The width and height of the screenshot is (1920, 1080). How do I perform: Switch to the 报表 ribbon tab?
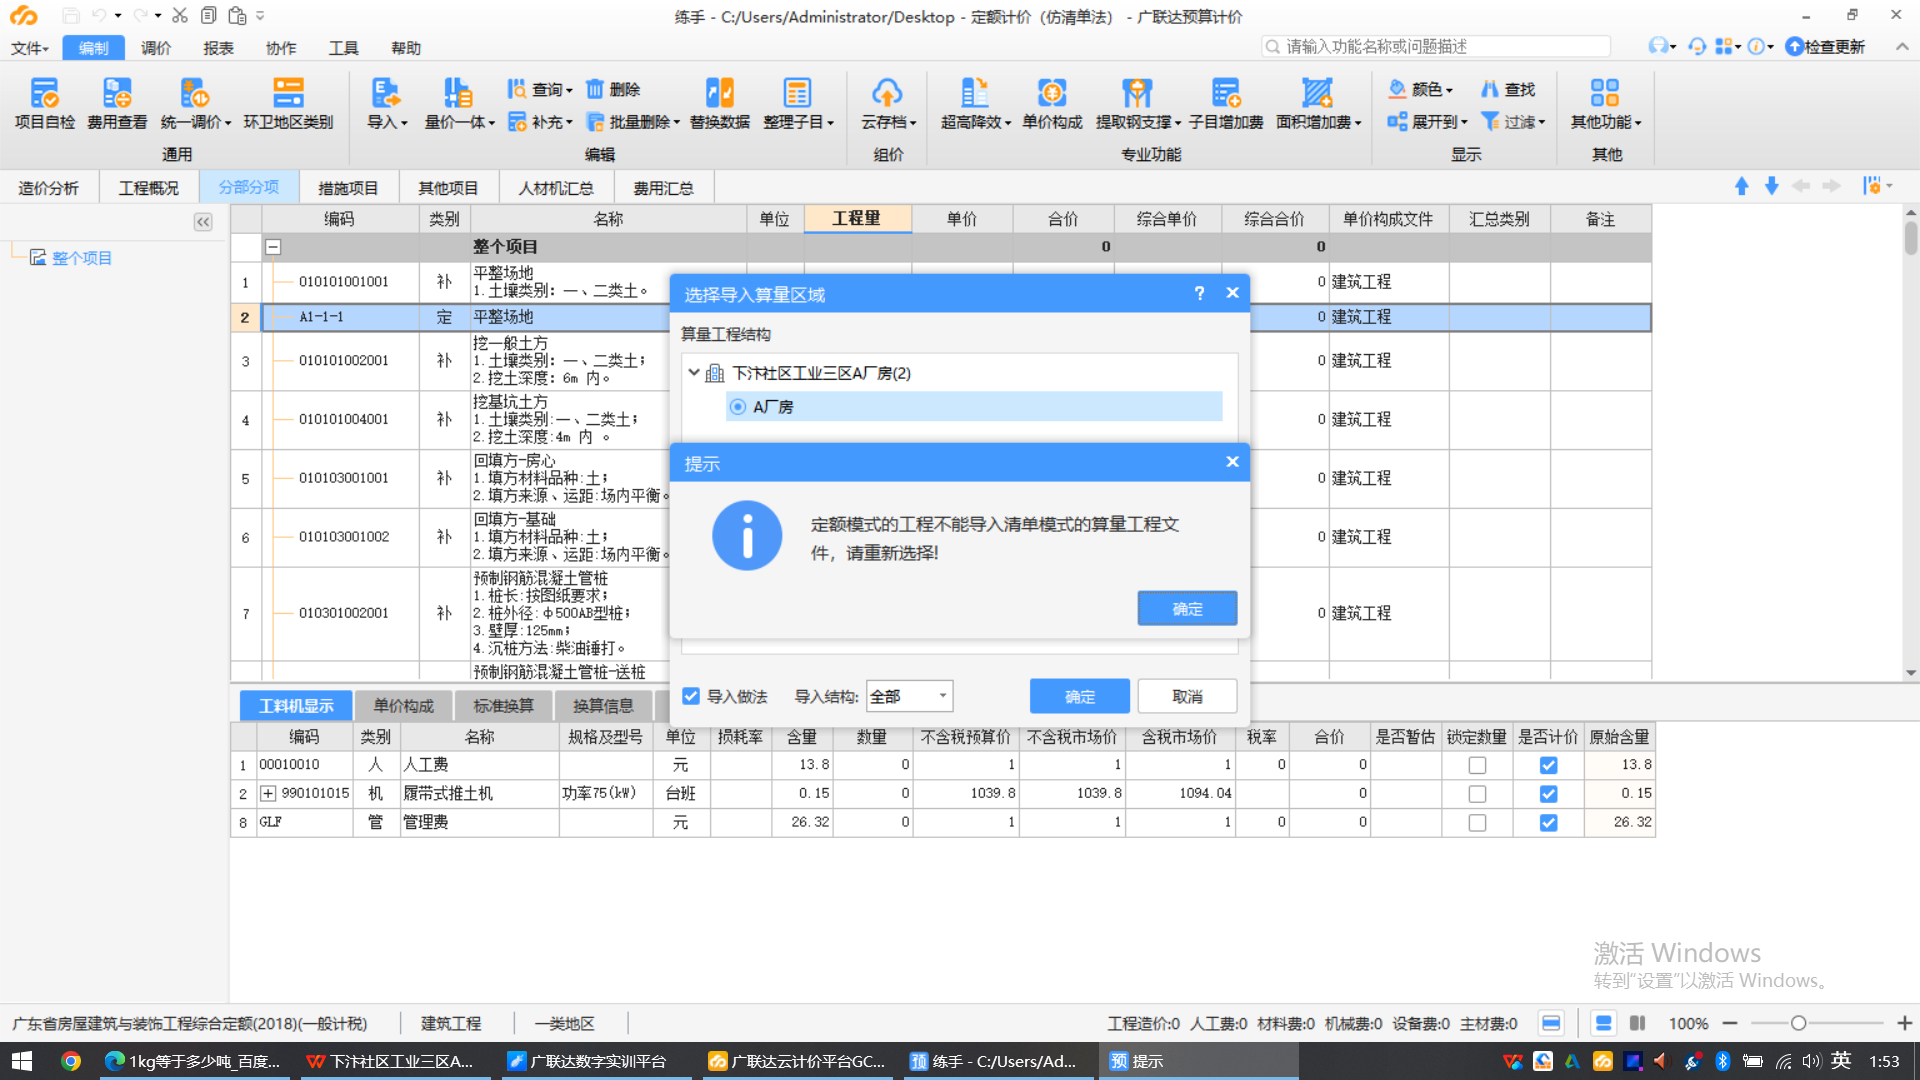point(218,48)
